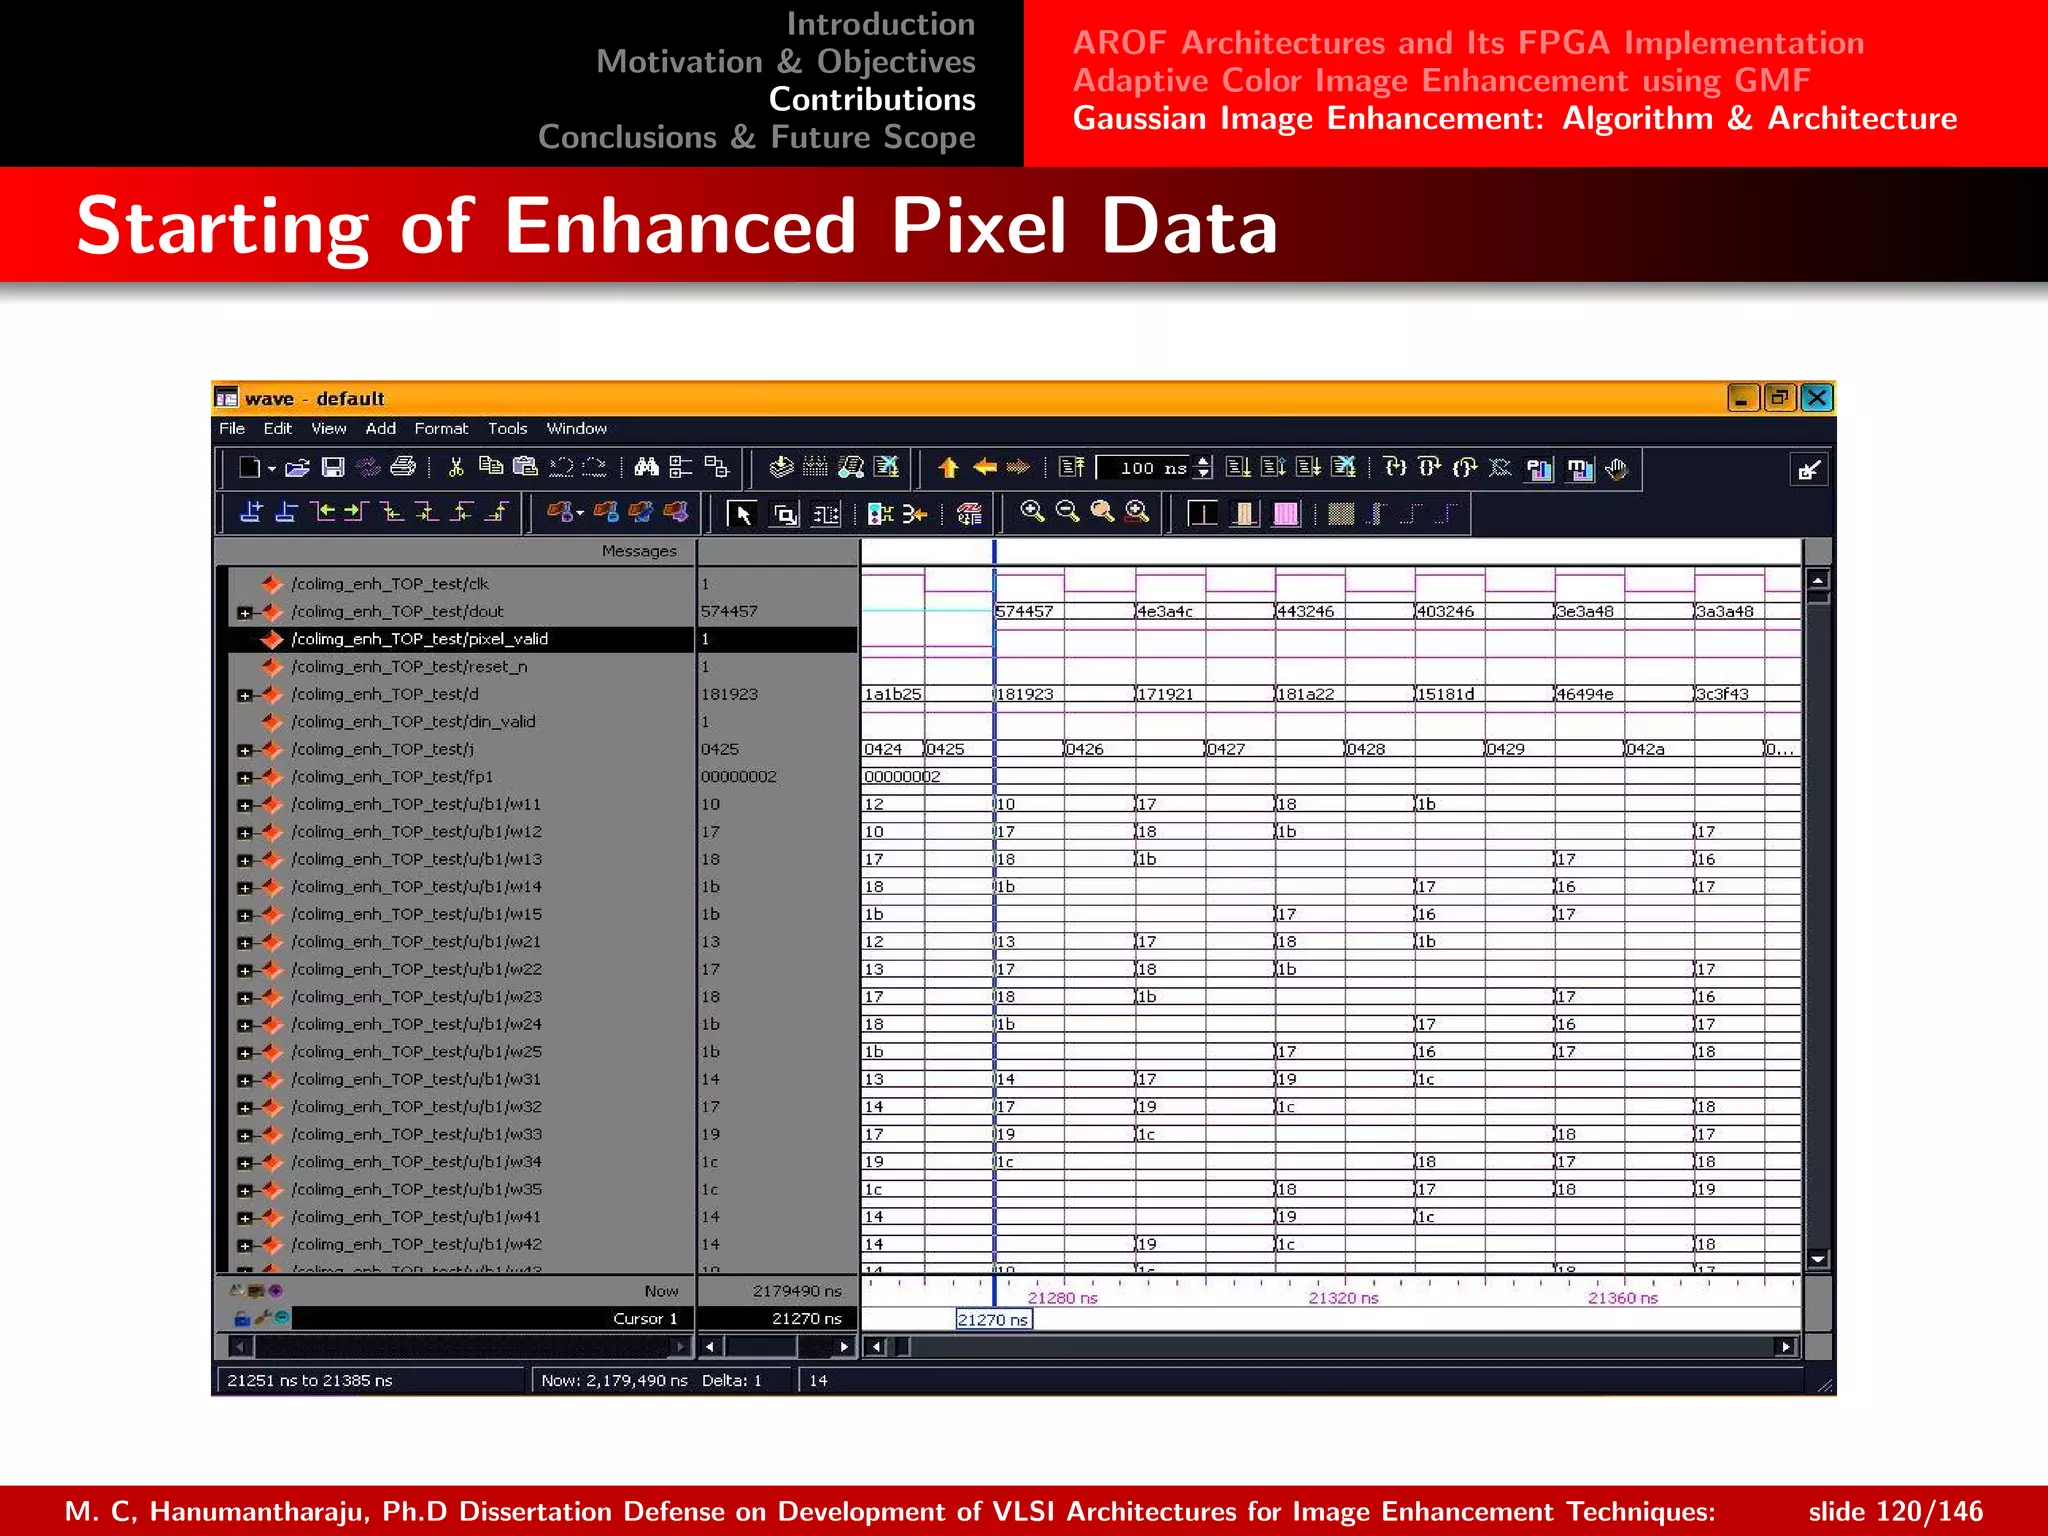Select the /colimg_enh_TOP_test/reset_n signal

[409, 667]
